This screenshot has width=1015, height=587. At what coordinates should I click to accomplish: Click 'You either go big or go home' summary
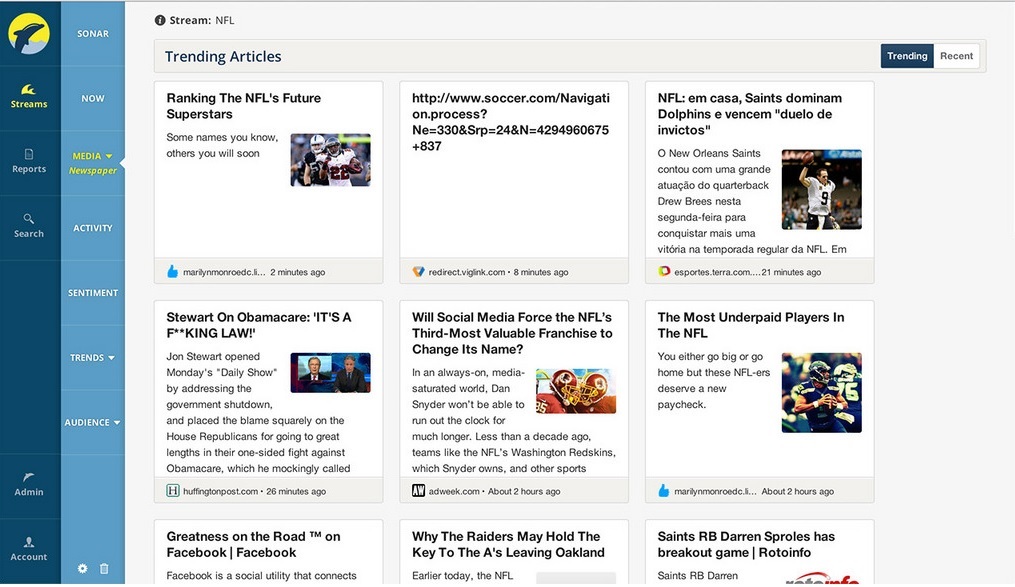coord(714,381)
